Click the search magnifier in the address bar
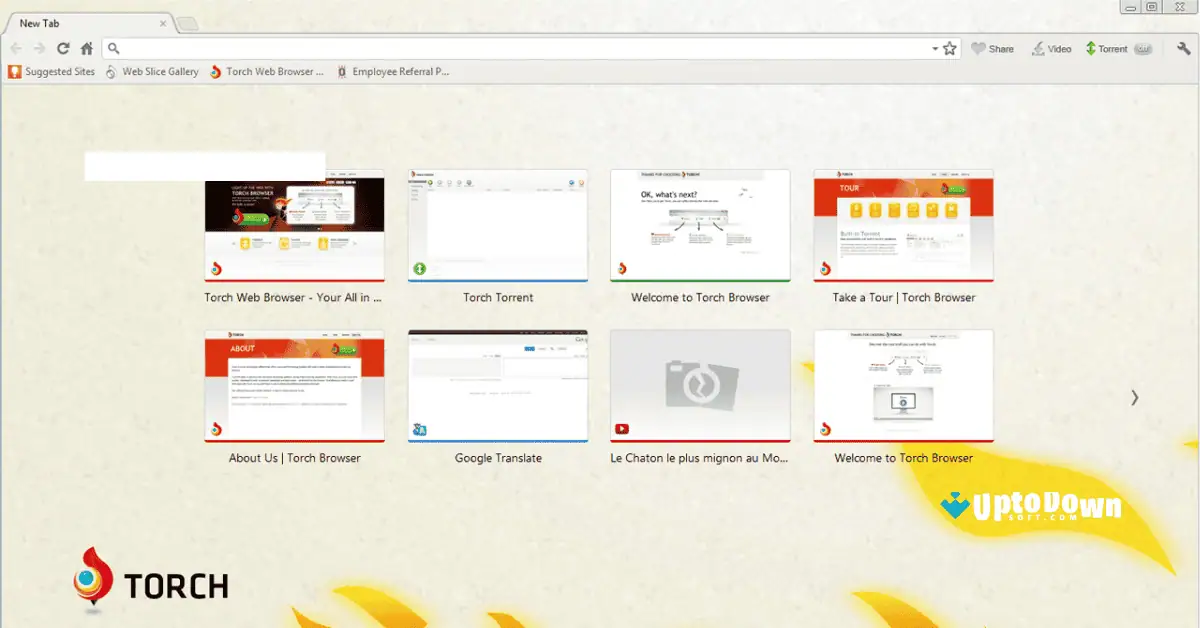 tap(113, 47)
